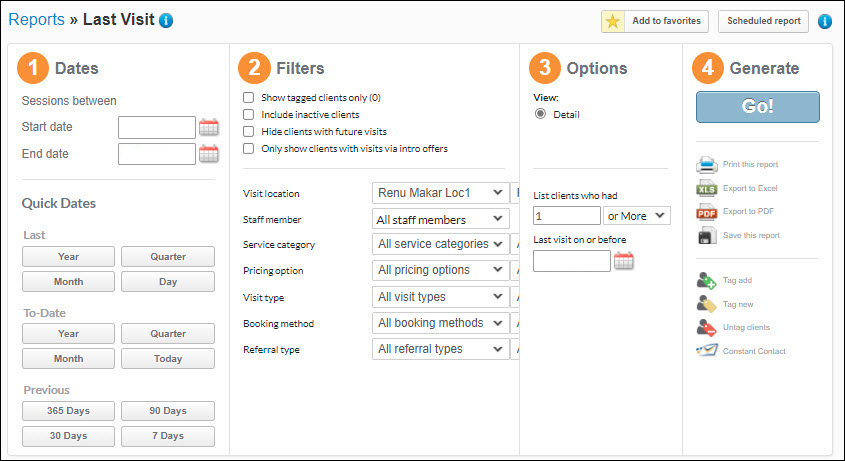
Task: Tick Hide clients with future visits
Action: (x=248, y=131)
